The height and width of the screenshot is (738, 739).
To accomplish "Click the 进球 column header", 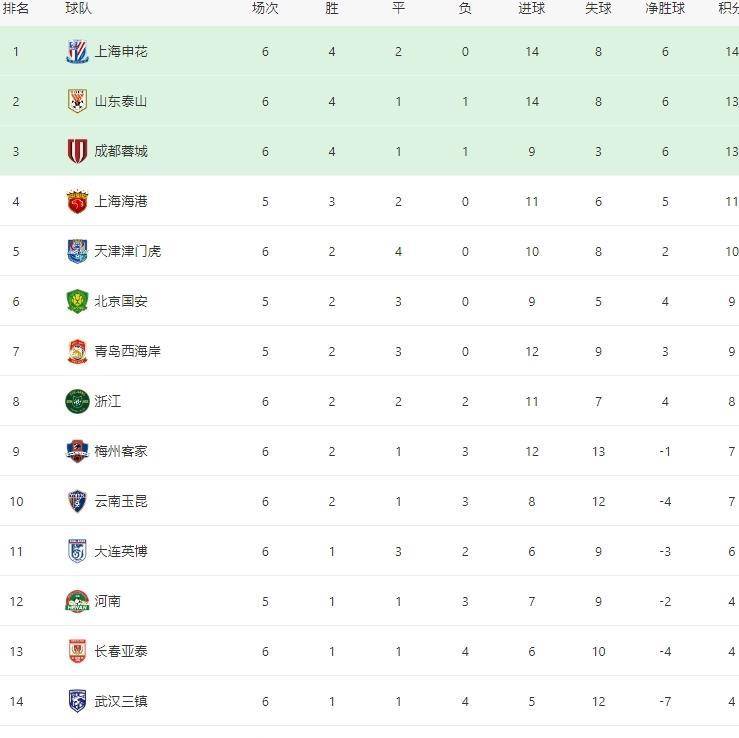I will 532,8.
